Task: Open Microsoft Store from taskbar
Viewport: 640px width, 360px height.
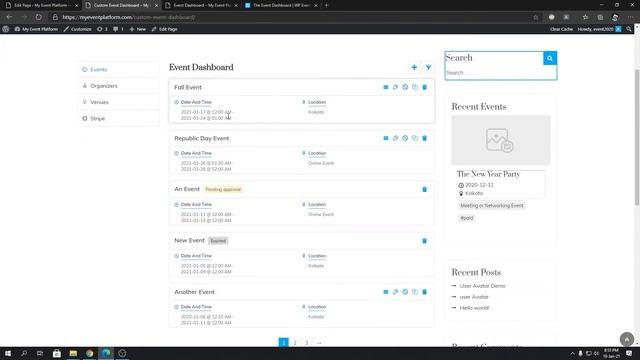Action: [x=57, y=353]
